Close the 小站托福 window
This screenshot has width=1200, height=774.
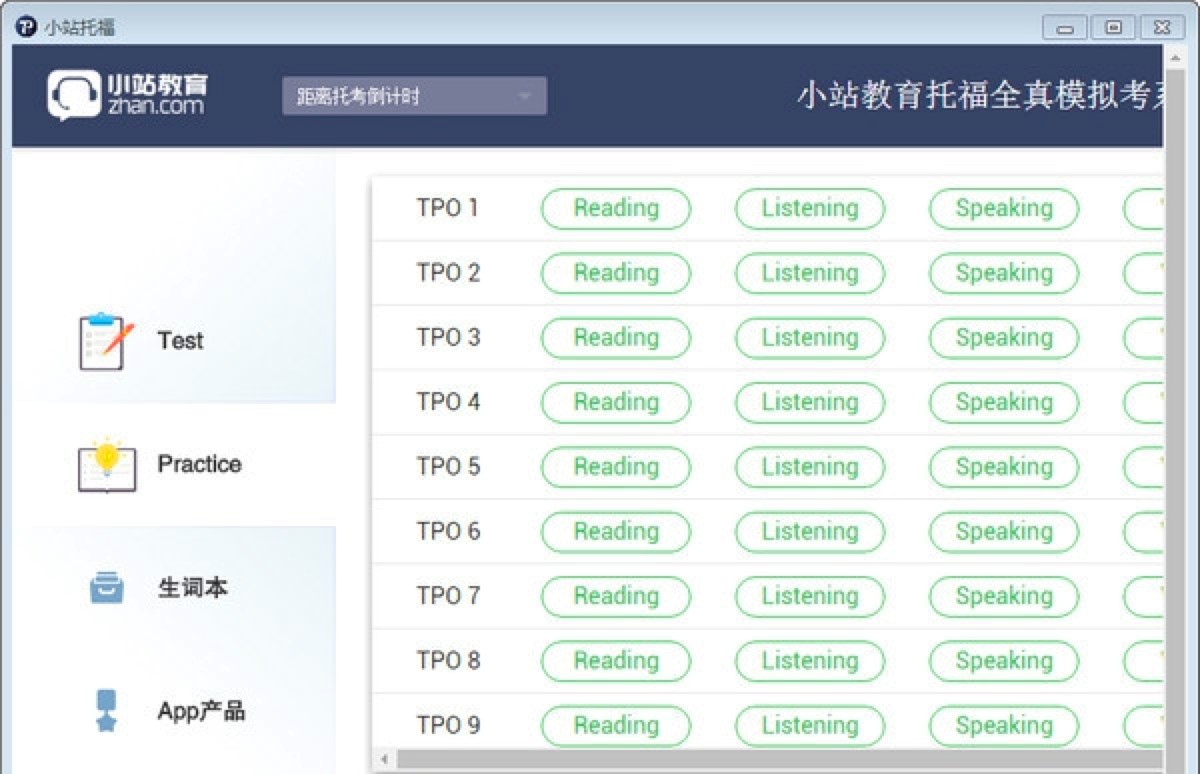[x=1161, y=27]
